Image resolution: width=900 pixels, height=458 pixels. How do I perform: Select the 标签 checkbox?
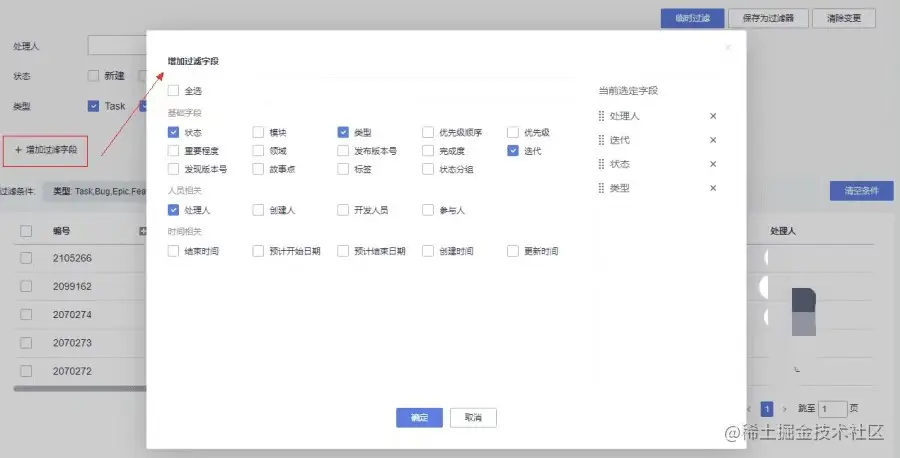(343, 169)
